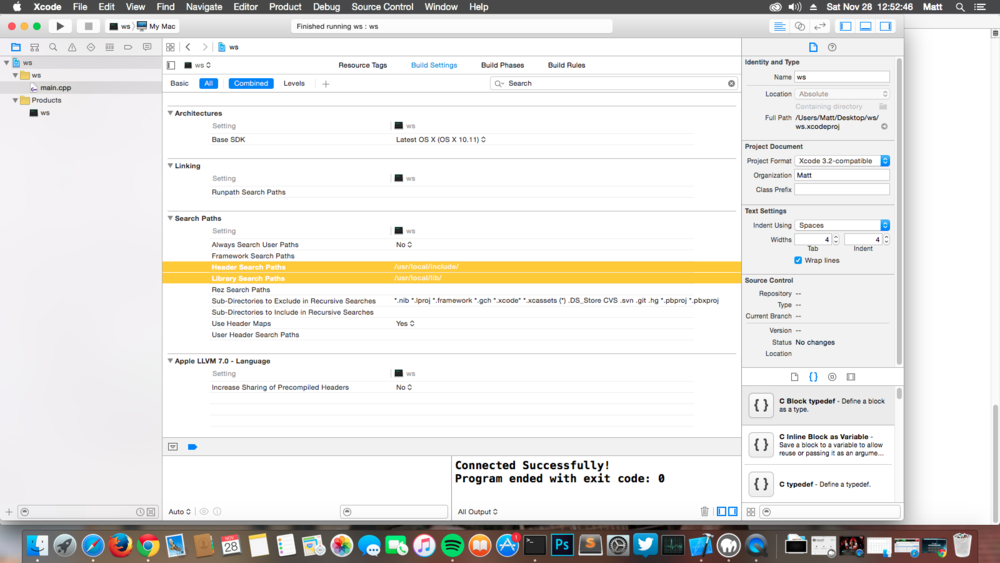This screenshot has width=1000, height=563.
Task: Open the Product menu
Action: [x=285, y=7]
